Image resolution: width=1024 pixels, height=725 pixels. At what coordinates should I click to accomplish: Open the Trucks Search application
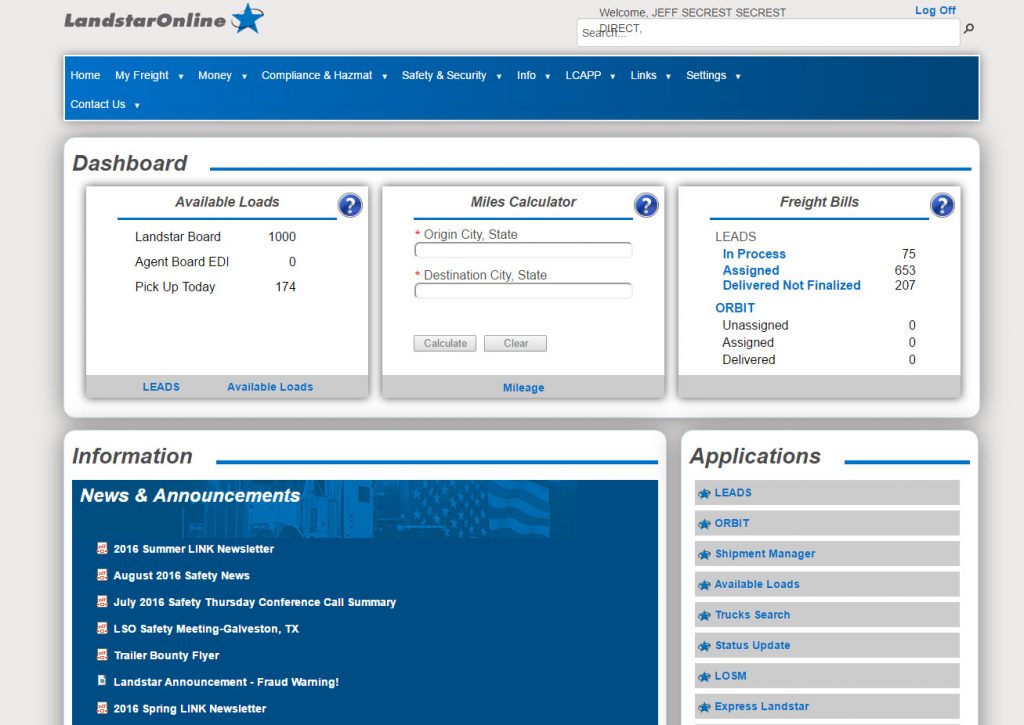tap(750, 614)
